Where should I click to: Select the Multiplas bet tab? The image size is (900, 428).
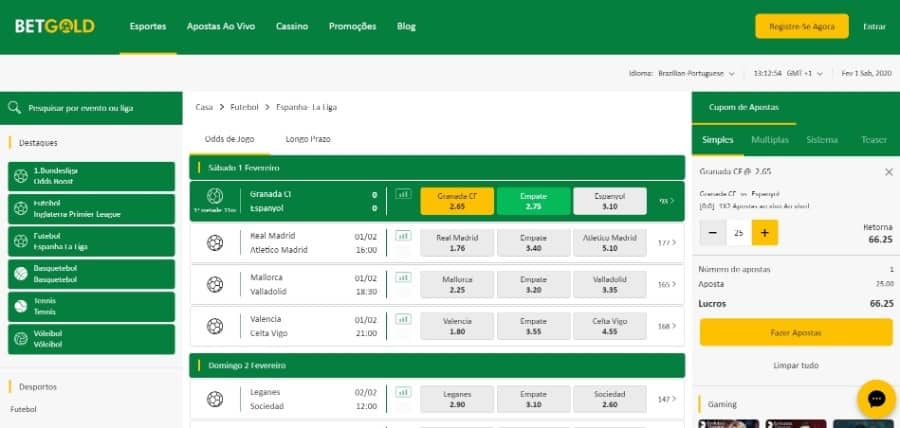770,140
